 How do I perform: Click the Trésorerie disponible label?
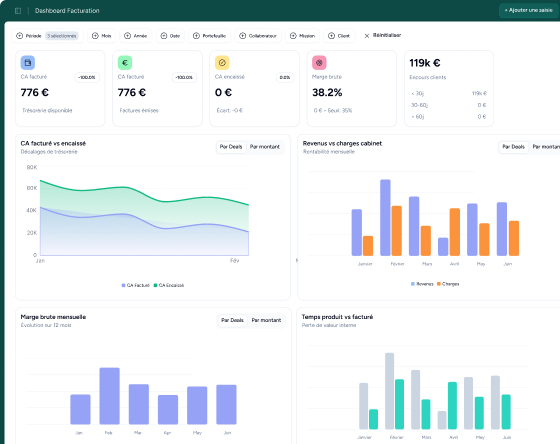tap(47, 111)
